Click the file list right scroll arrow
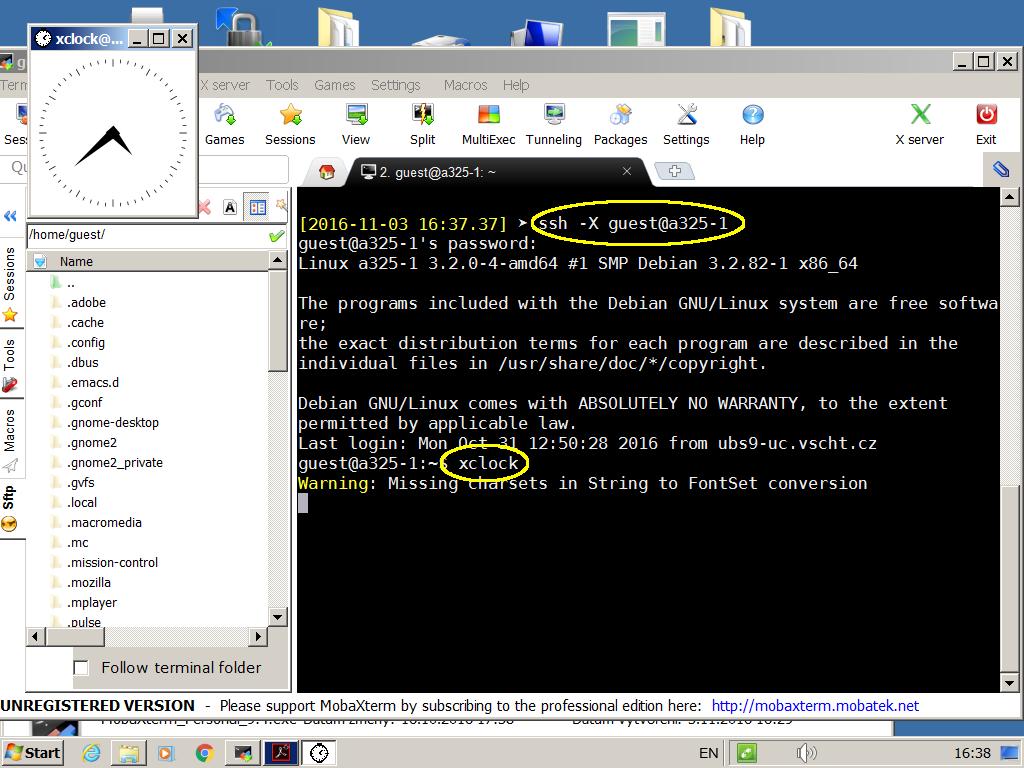This screenshot has height=768, width=1024. 259,636
